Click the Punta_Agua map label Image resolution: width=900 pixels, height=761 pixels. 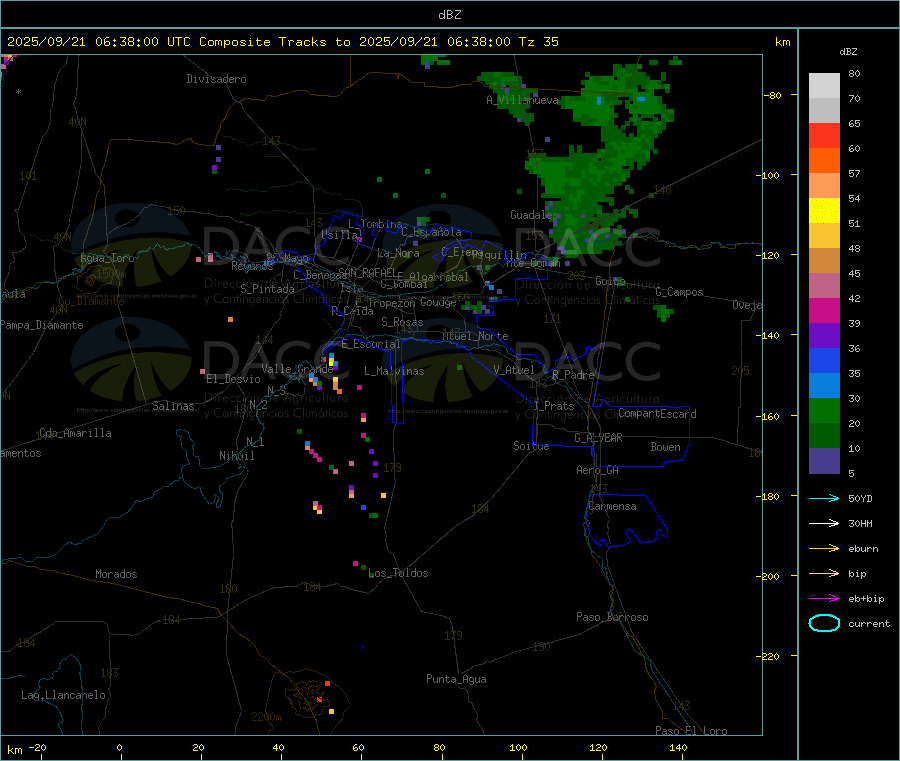(456, 679)
